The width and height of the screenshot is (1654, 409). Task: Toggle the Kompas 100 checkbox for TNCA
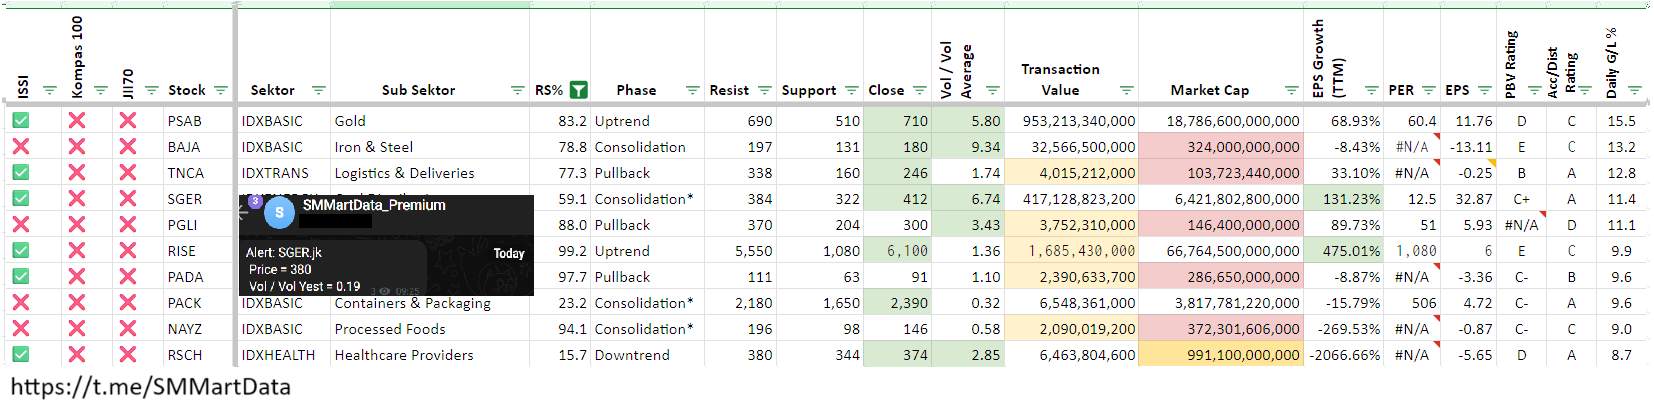(77, 173)
